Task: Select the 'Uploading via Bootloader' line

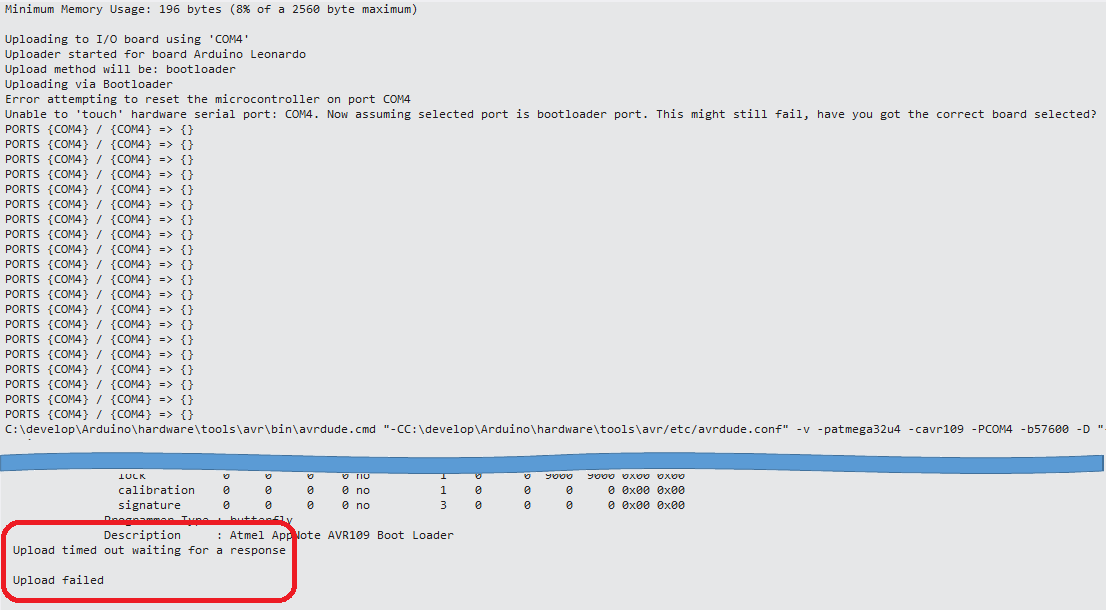Action: point(89,84)
